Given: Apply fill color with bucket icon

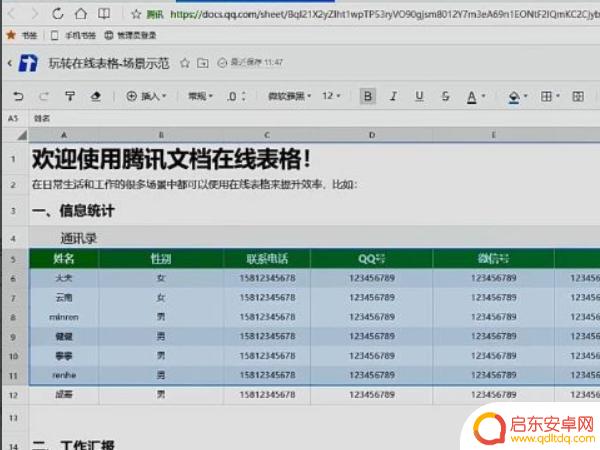Looking at the screenshot, I should pyautogui.click(x=514, y=97).
